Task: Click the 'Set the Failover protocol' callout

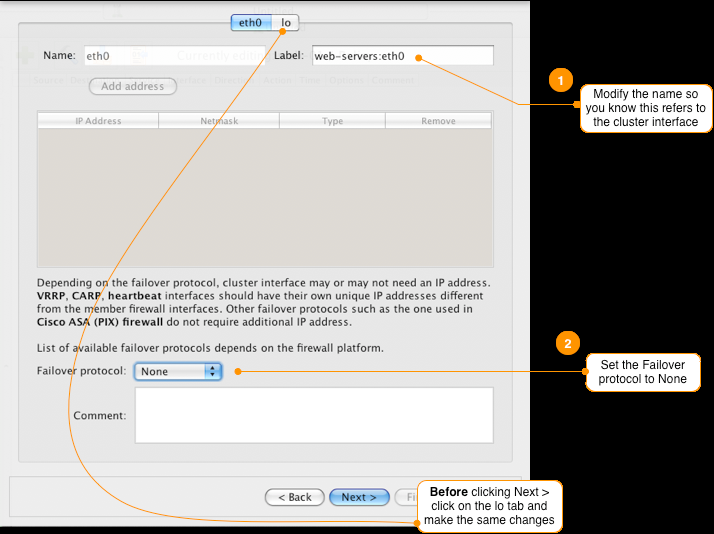Action: 643,372
